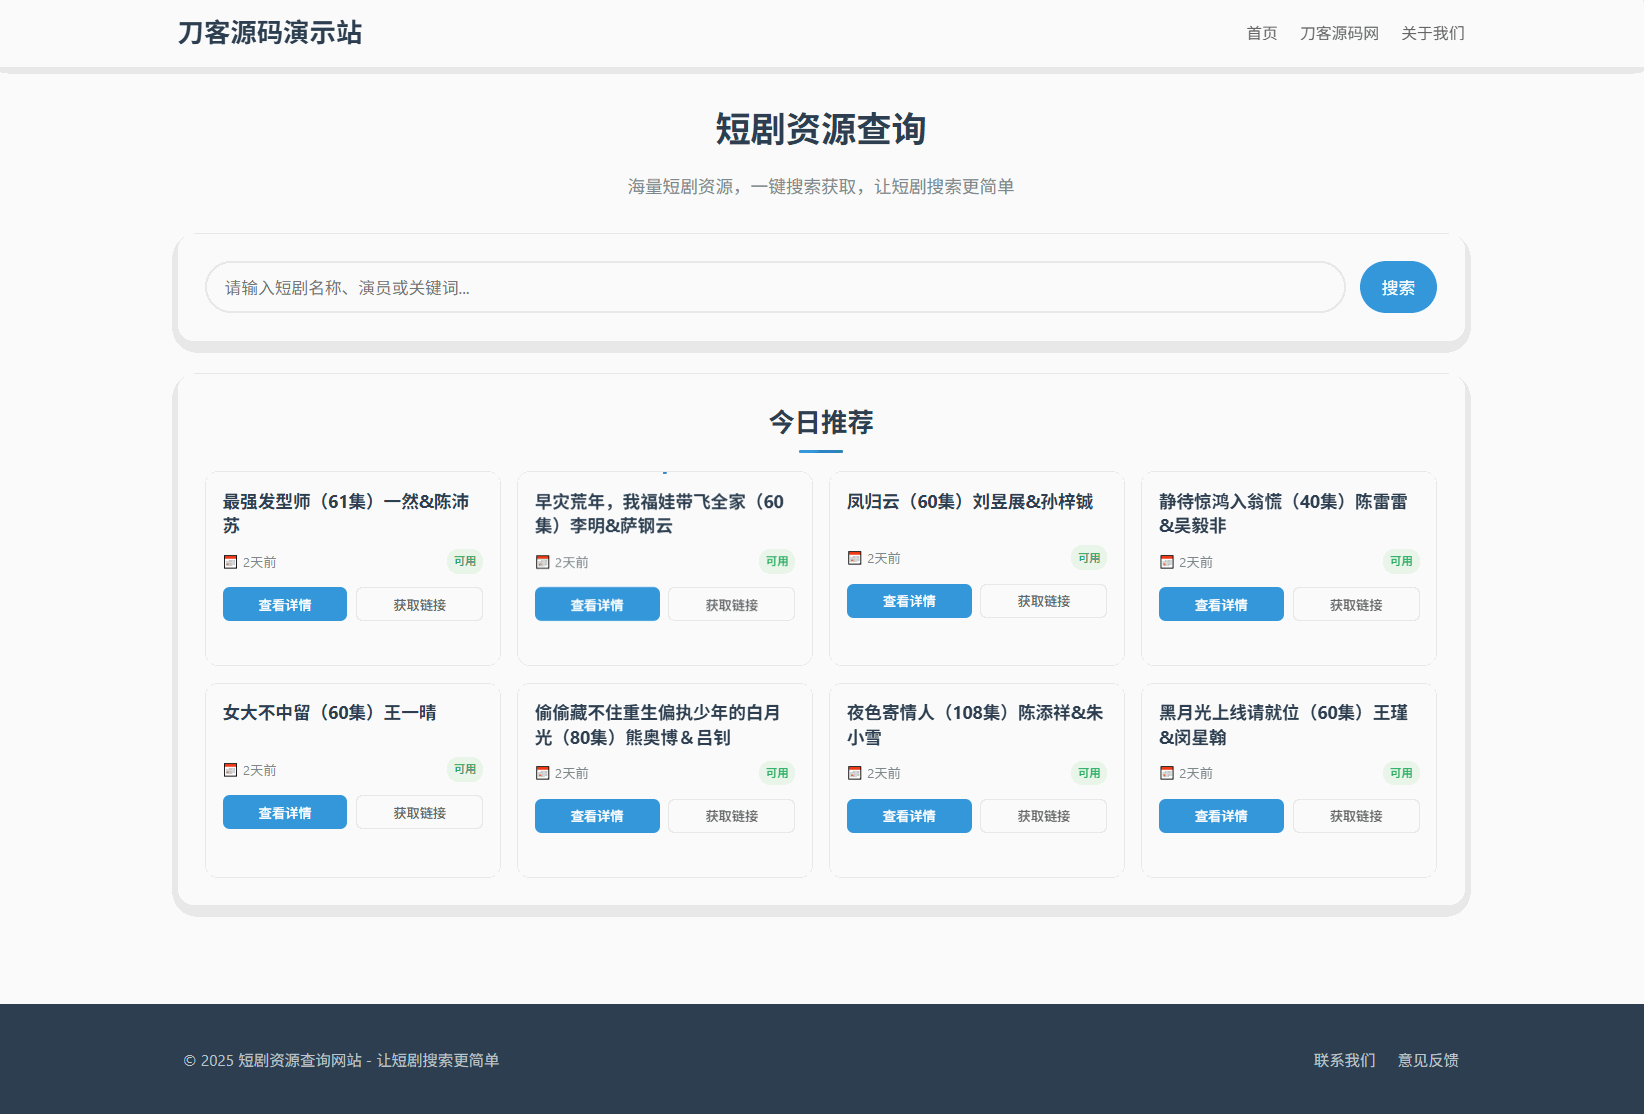Click calendar icon on 凤归云 card
Screen dimensions: 1644x1114
[x=854, y=558]
